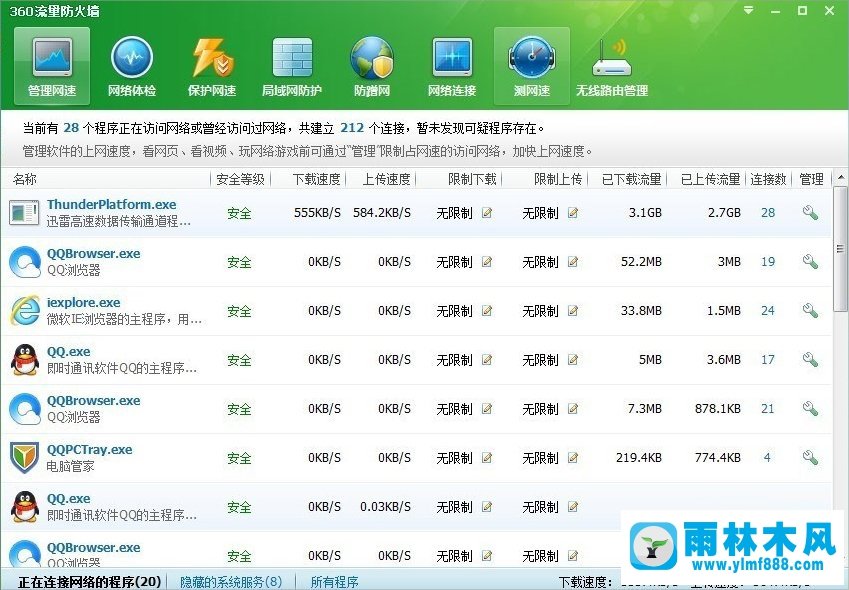Edit upload limit for iexplore.exe
Image resolution: width=849 pixels, height=590 pixels.
coord(573,311)
